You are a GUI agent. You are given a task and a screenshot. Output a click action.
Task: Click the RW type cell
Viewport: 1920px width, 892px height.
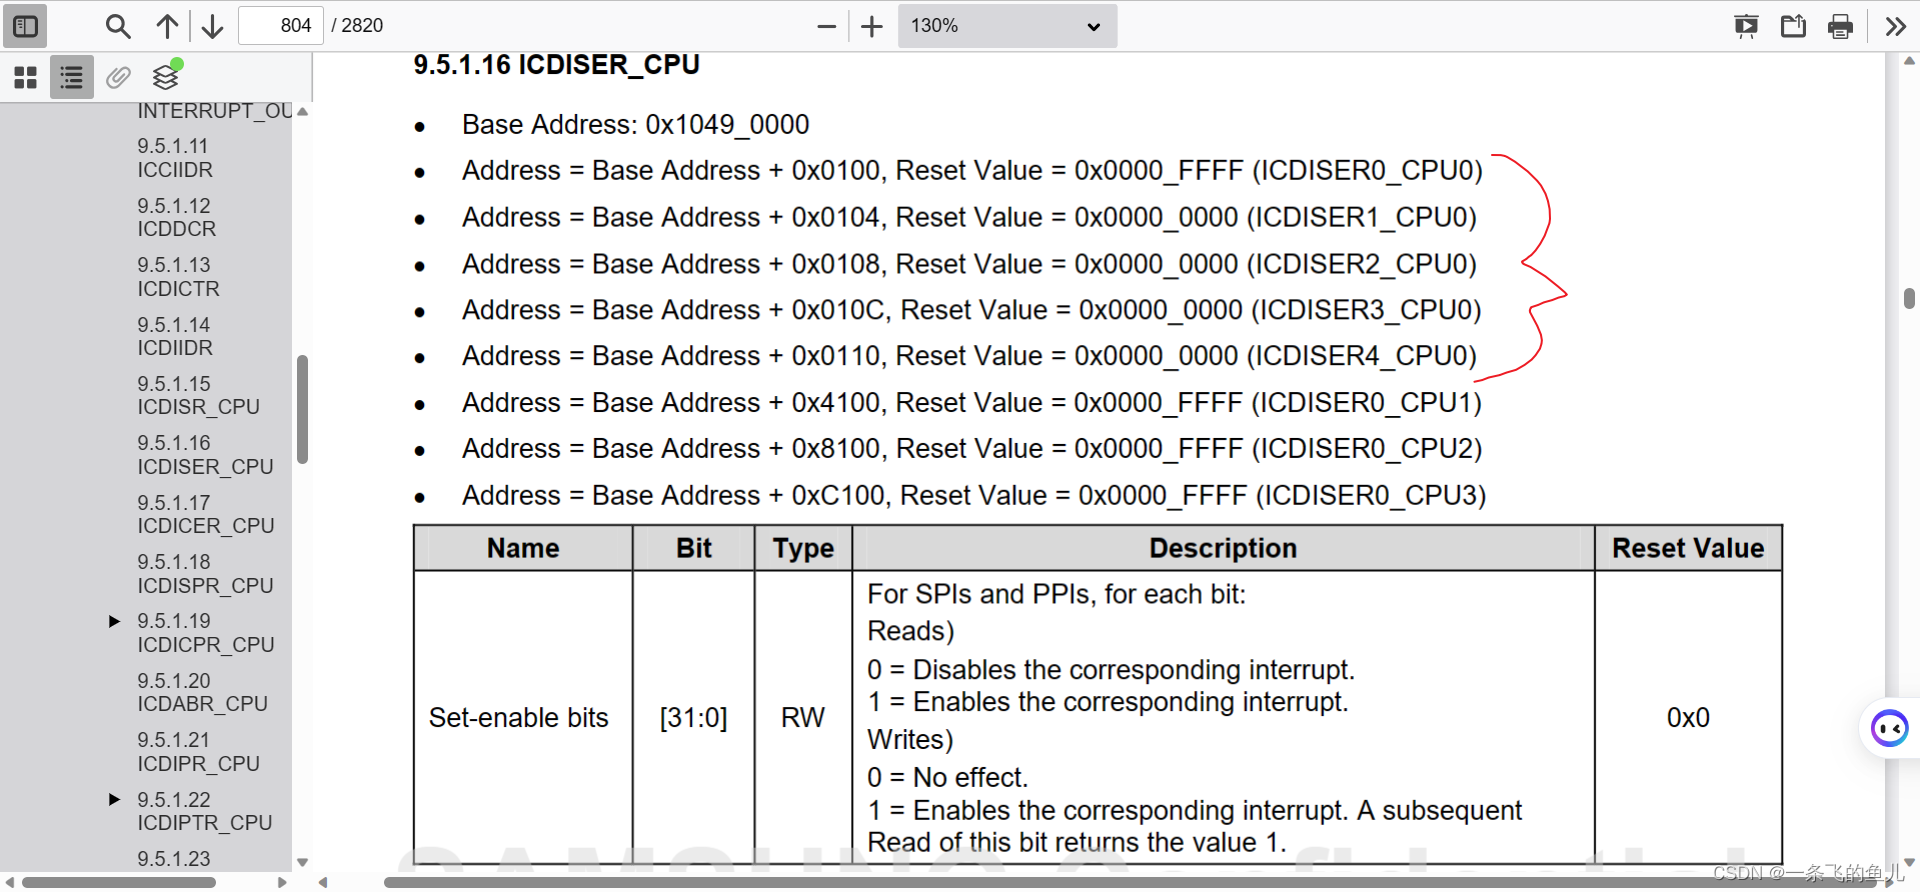(803, 718)
